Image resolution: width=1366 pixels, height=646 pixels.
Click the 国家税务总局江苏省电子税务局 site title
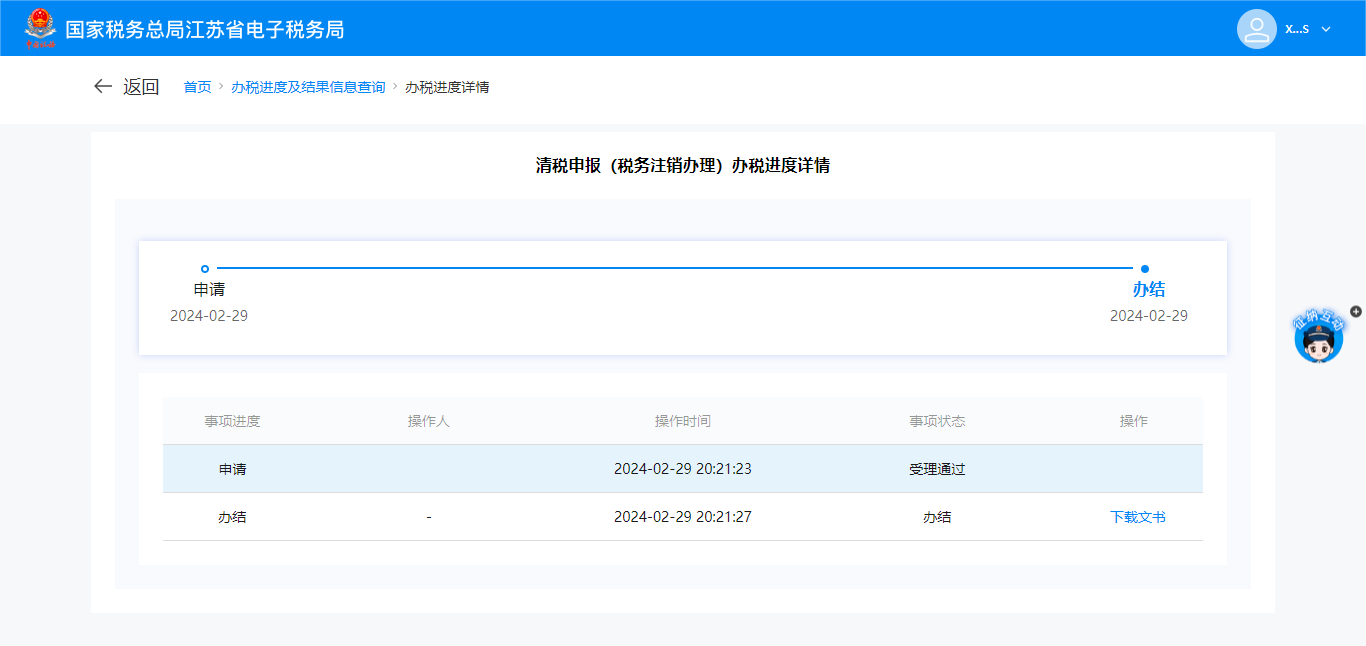(x=205, y=29)
